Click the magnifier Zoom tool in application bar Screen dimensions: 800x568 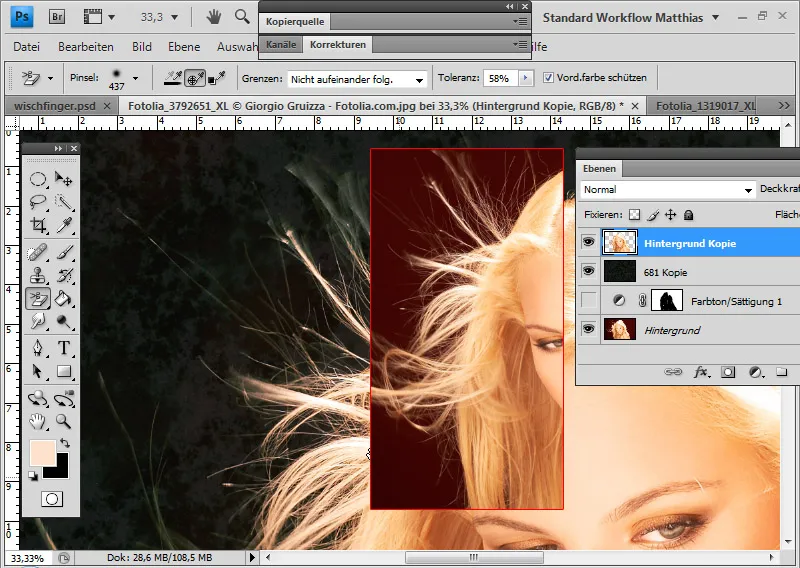(242, 17)
